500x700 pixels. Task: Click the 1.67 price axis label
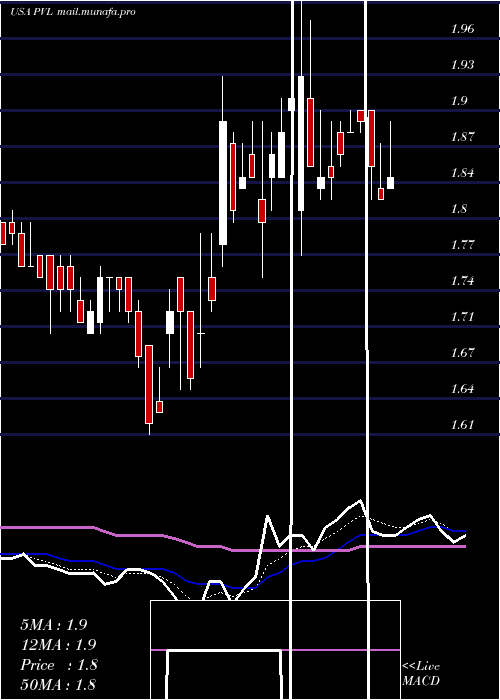tap(462, 353)
